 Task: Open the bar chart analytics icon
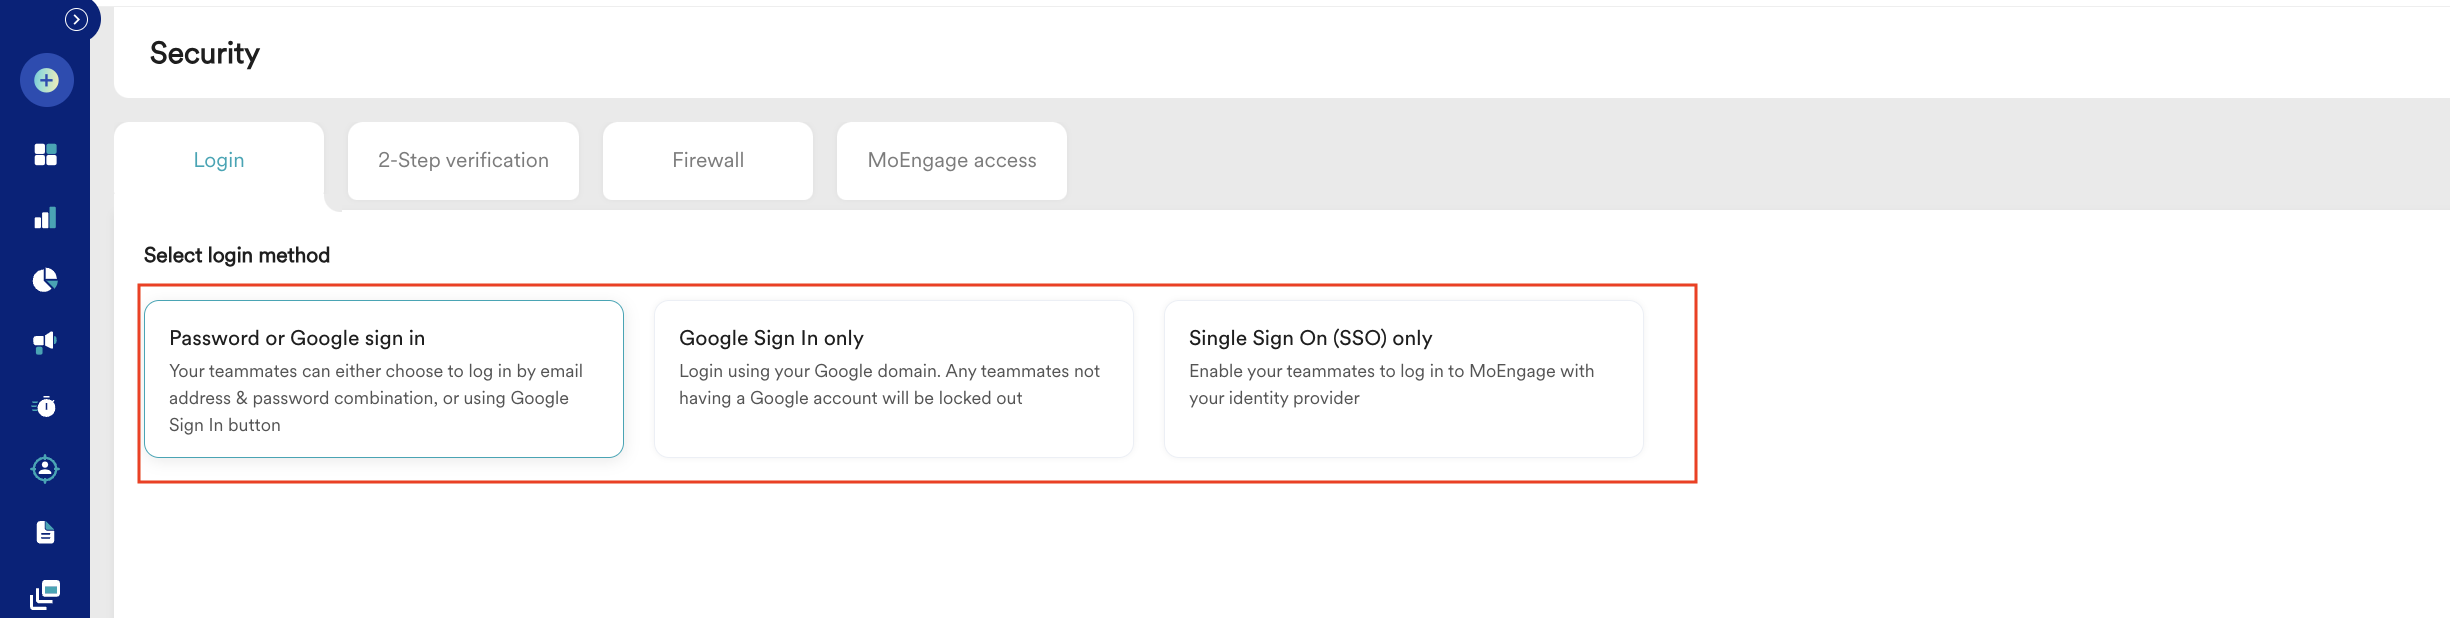tap(46, 218)
